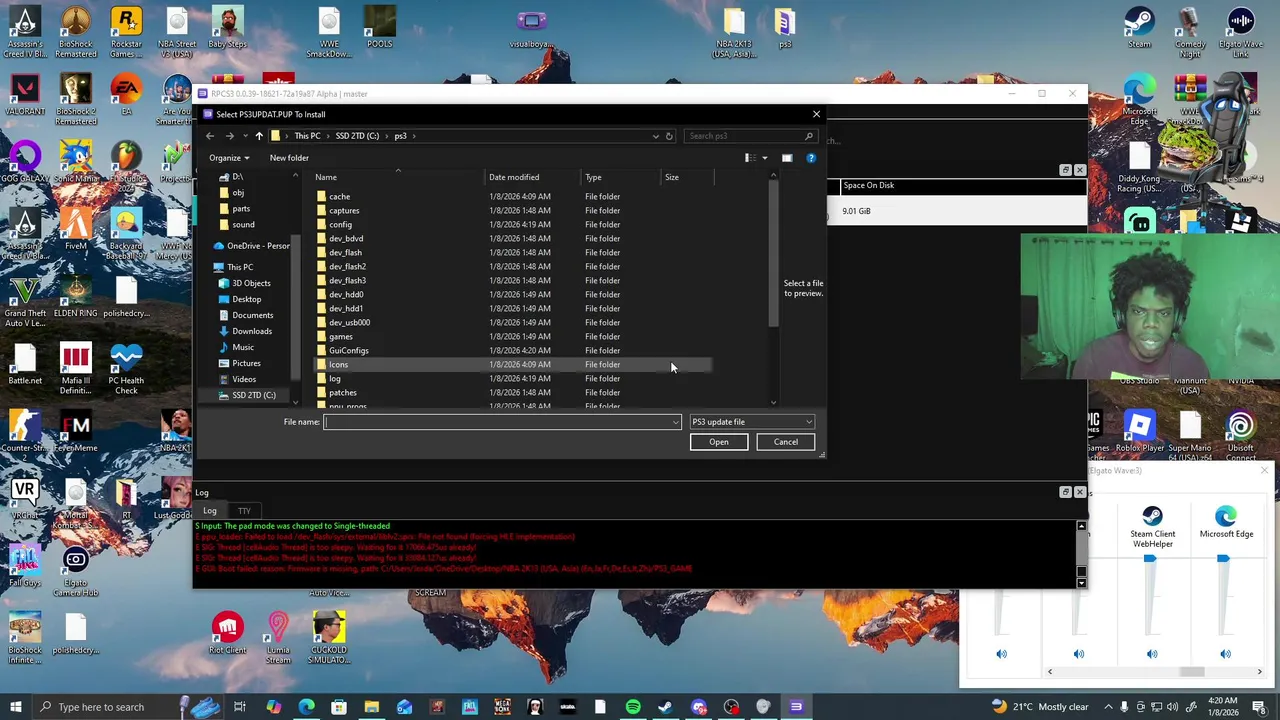The width and height of the screenshot is (1280, 720).
Task: Open the Organize menu
Action: click(x=230, y=158)
